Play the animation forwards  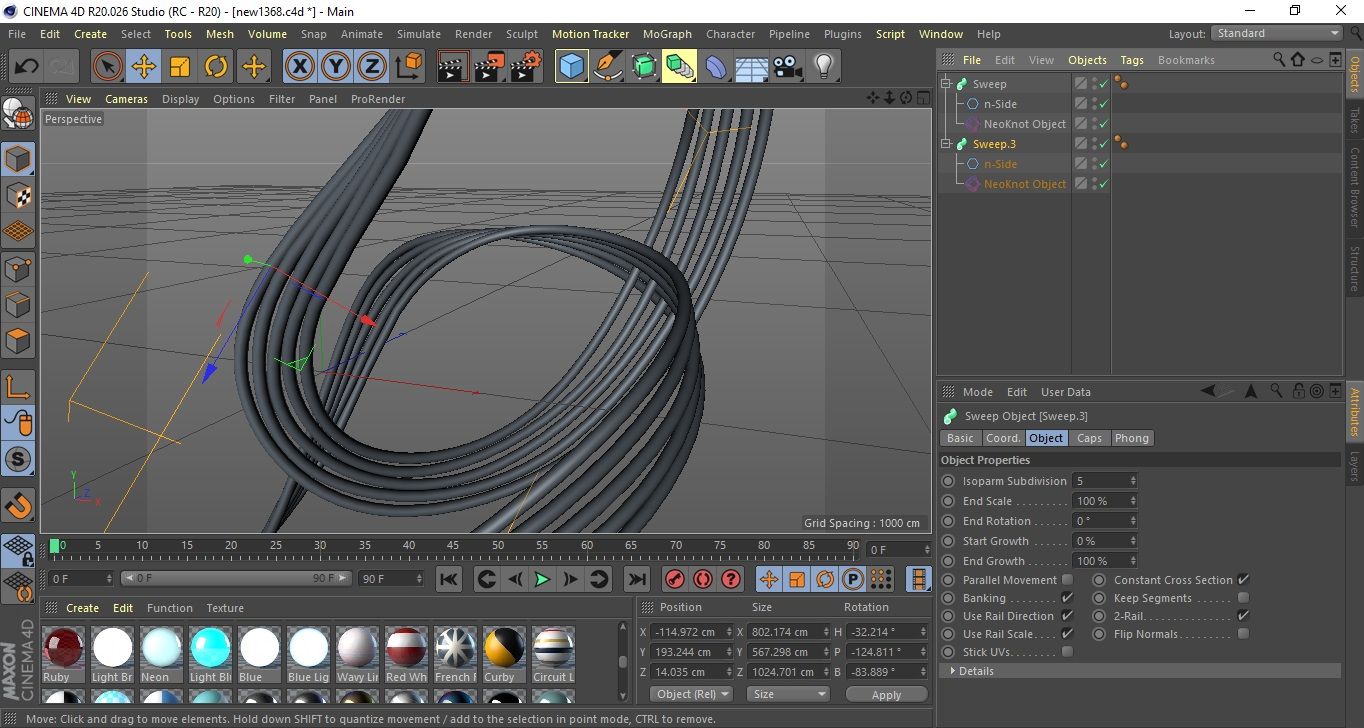pyautogui.click(x=542, y=579)
